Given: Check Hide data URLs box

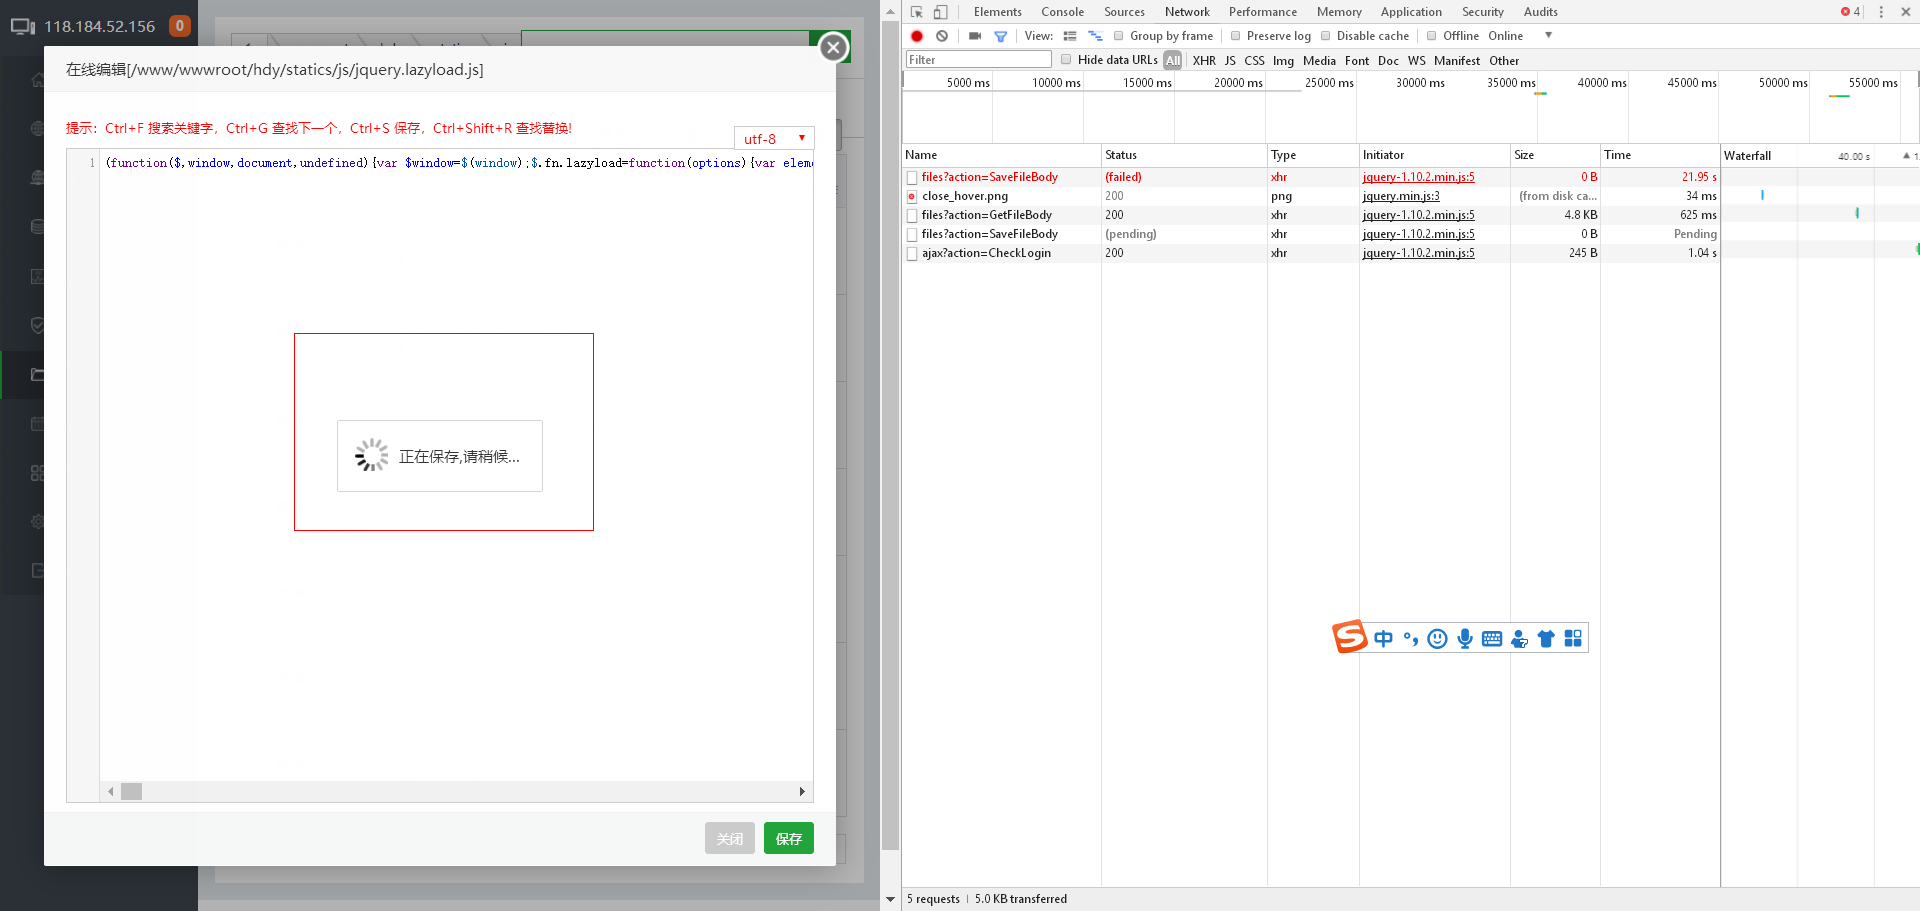Looking at the screenshot, I should pos(1066,60).
